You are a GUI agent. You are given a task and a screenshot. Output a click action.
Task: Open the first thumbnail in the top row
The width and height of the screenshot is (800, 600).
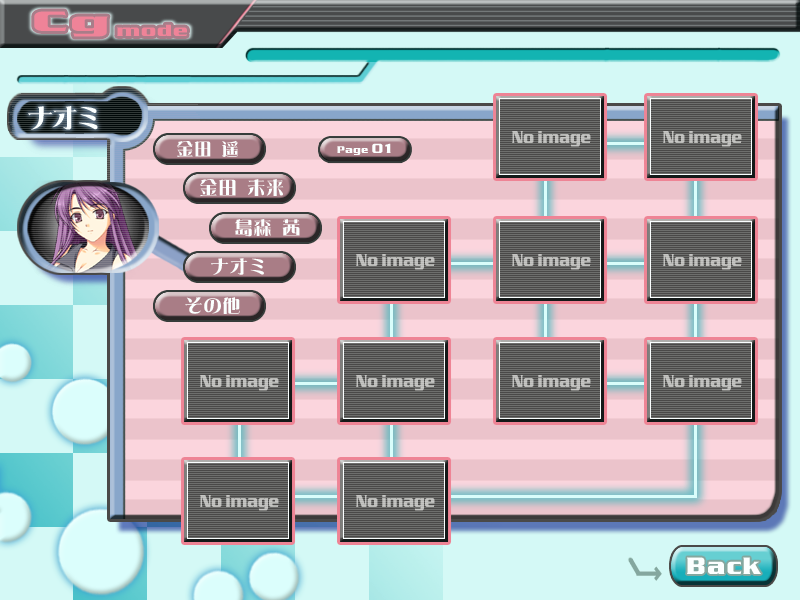pos(550,137)
